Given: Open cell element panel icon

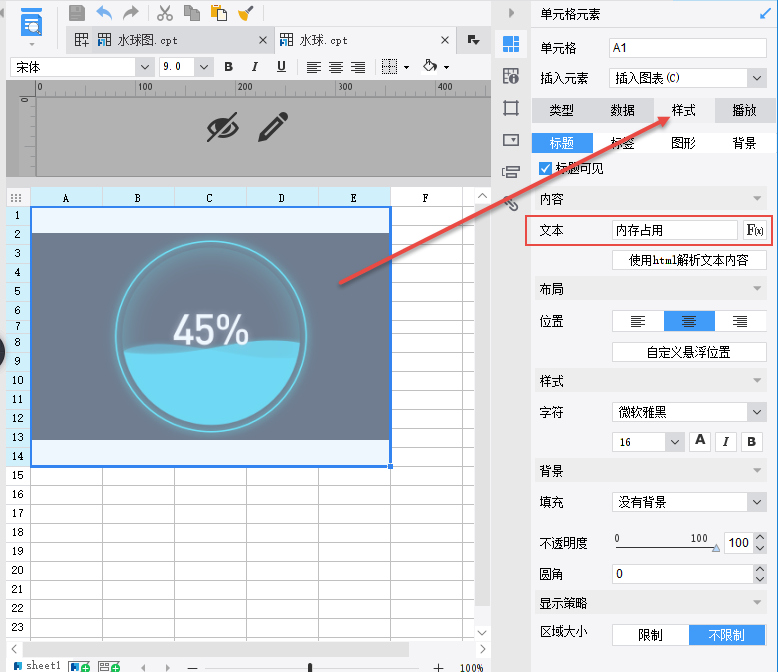Looking at the screenshot, I should 511,44.
